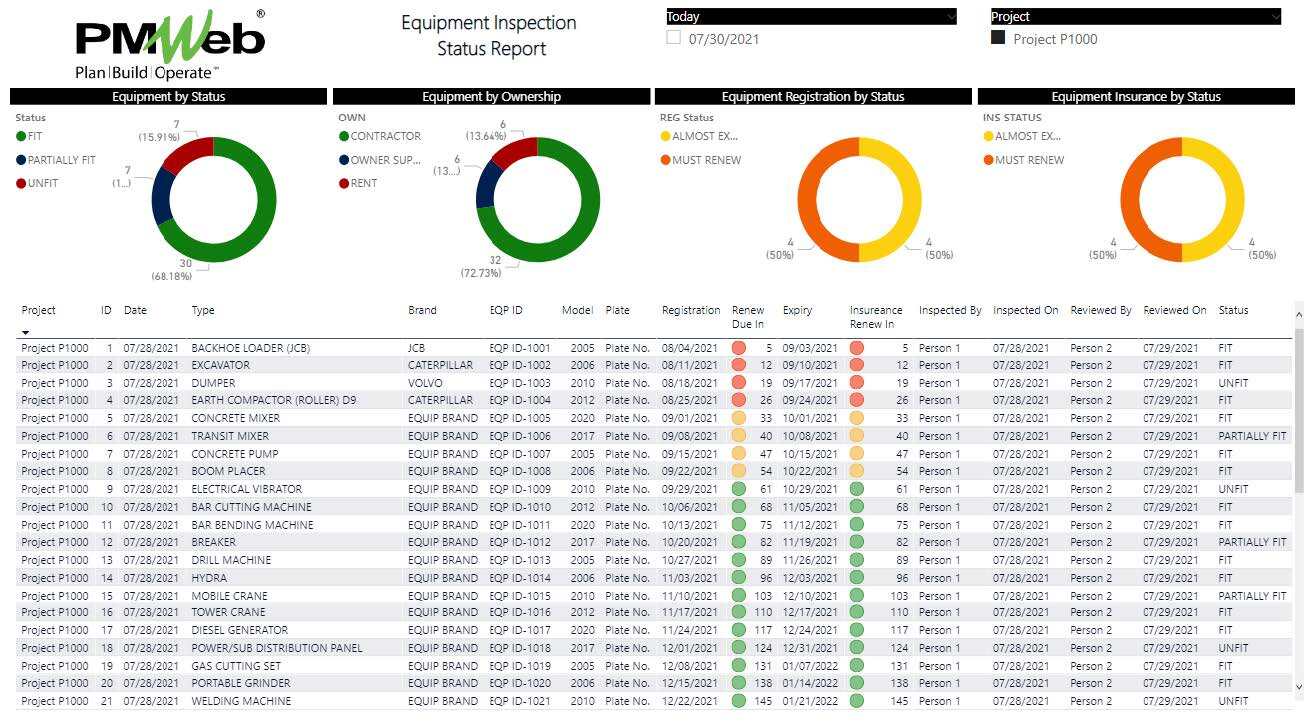Click green Insurance Renew indicator for Tower Crane
The image size is (1313, 723).
[x=857, y=612]
